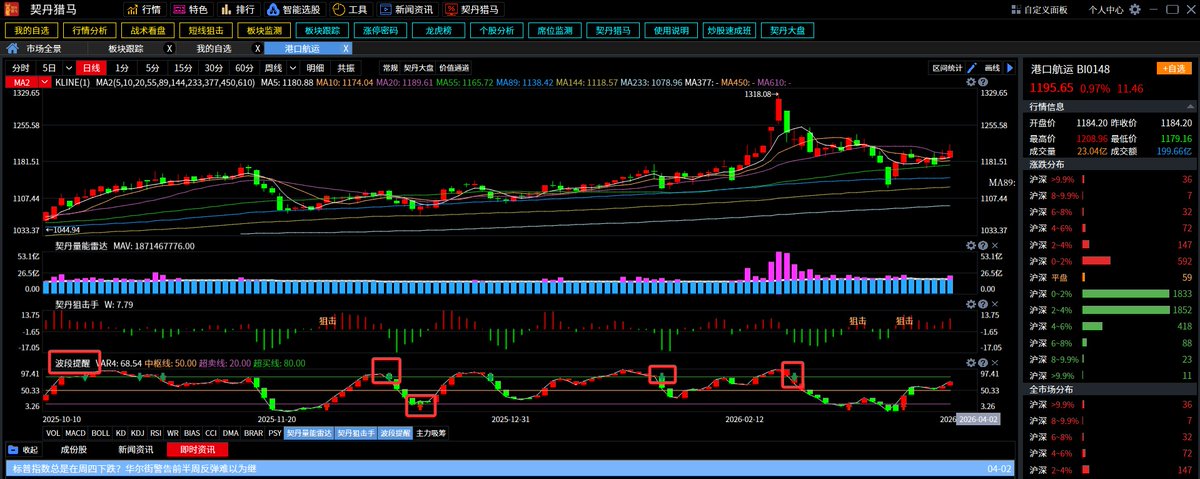The image size is (1200, 479).
Task: Open the settings gear next to 个人中心
Action: (x=1133, y=9)
